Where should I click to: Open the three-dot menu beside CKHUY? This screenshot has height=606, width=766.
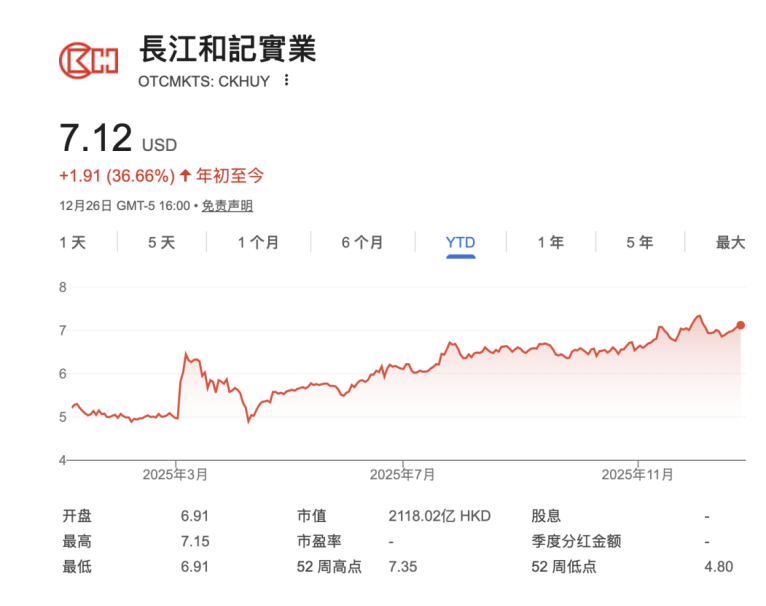click(x=286, y=81)
